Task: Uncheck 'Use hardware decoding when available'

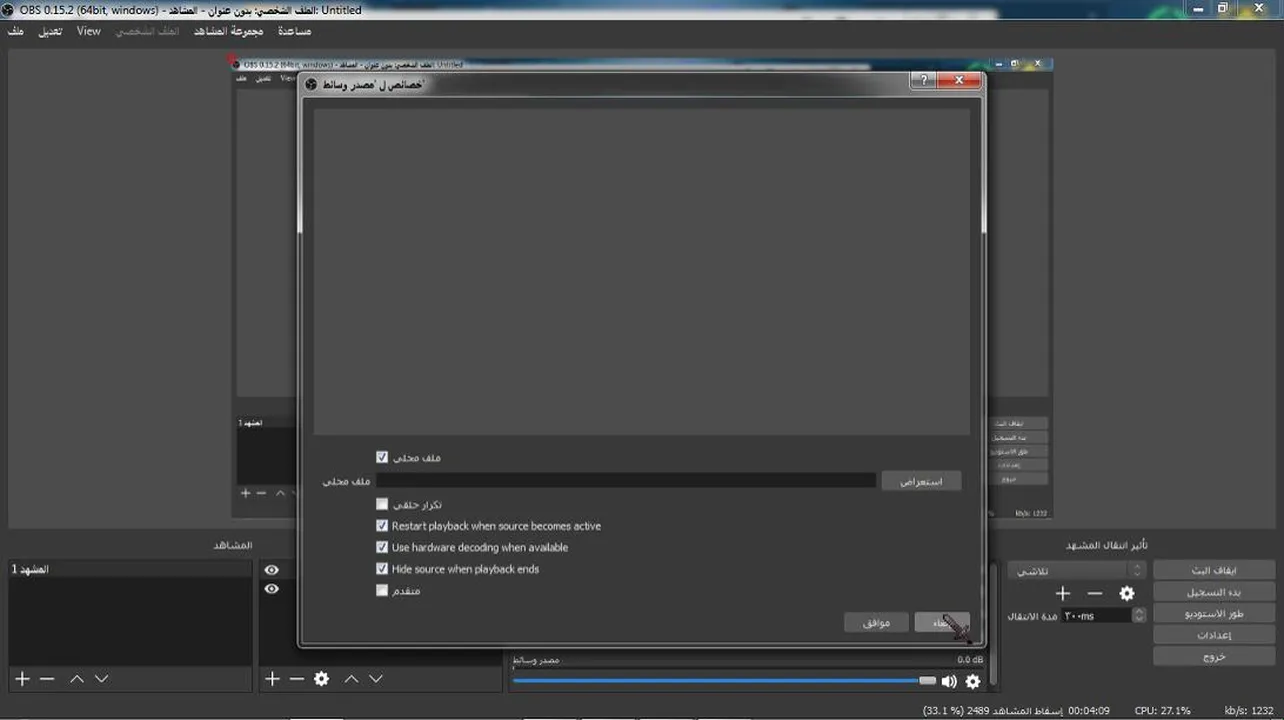Action: coord(381,547)
